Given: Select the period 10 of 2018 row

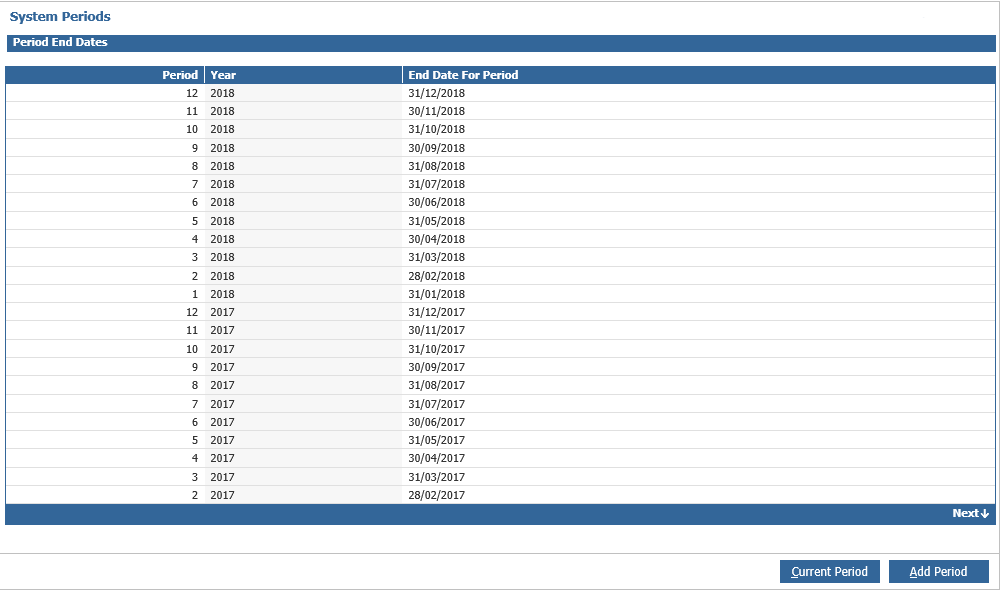Looking at the screenshot, I should coord(400,129).
